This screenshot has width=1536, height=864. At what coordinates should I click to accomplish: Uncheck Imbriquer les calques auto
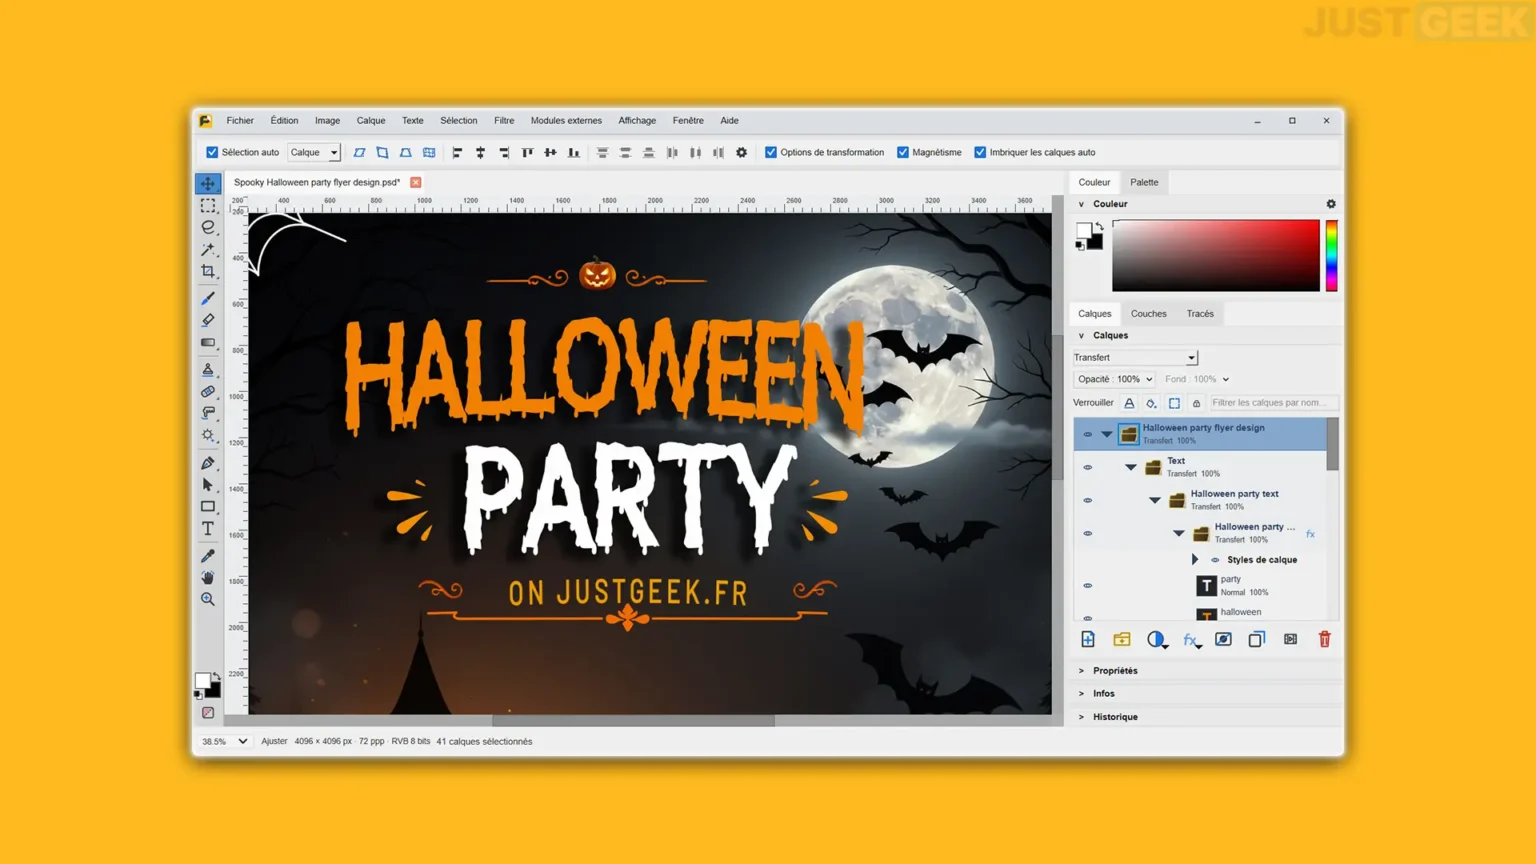(x=980, y=152)
